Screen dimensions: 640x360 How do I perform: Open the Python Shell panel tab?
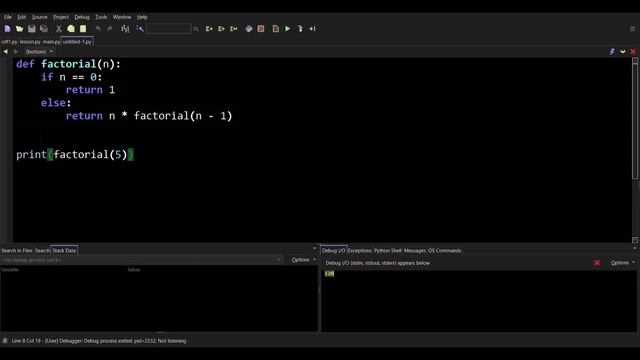click(x=388, y=251)
